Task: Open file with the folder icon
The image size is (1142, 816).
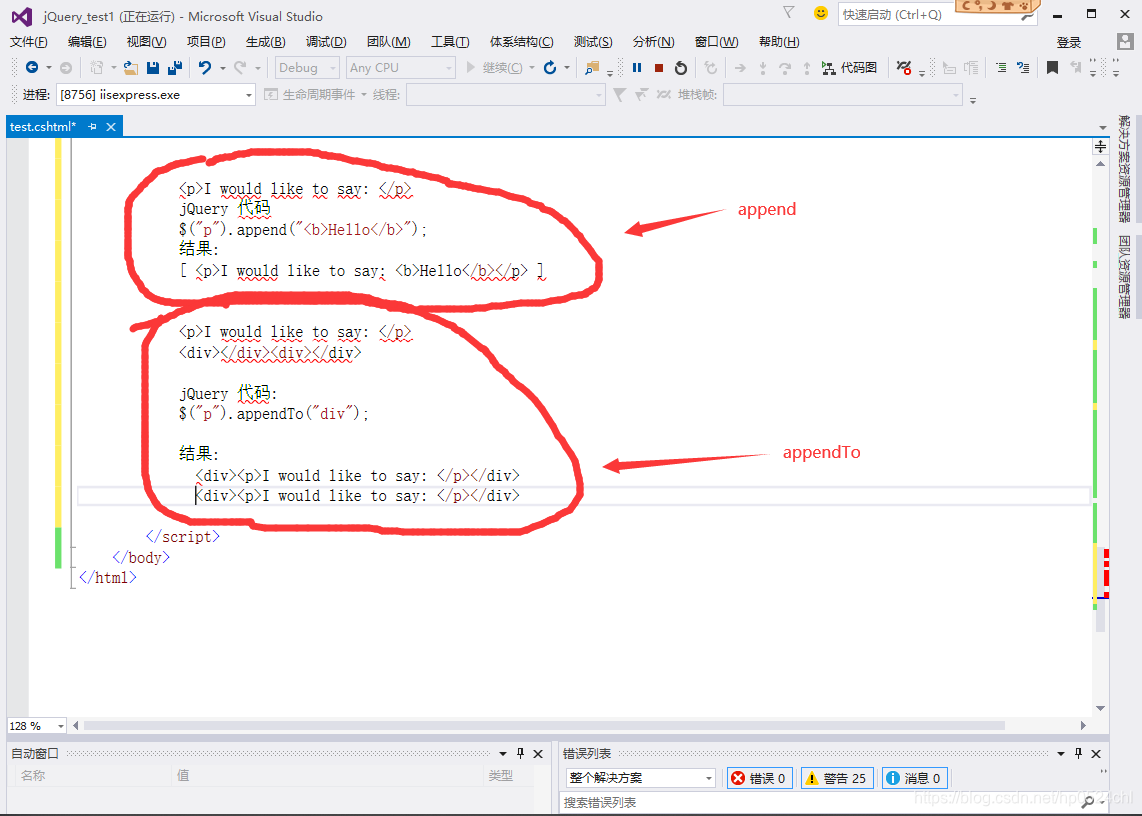Action: (x=131, y=68)
